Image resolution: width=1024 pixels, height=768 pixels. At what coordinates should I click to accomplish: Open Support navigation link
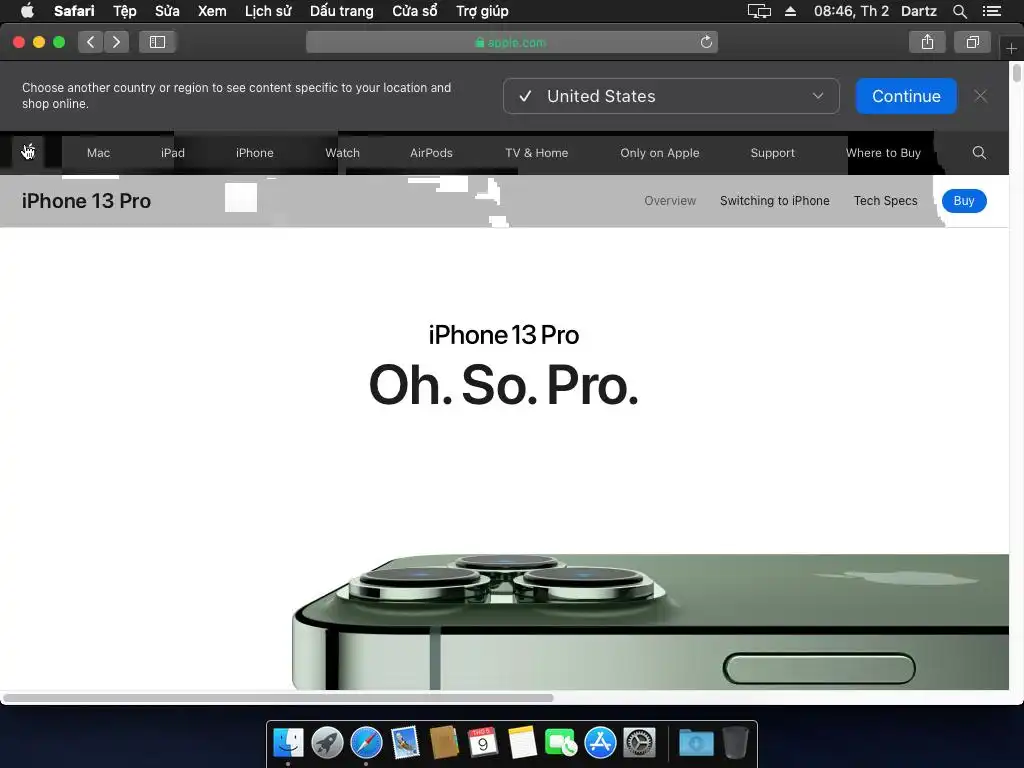coord(773,153)
